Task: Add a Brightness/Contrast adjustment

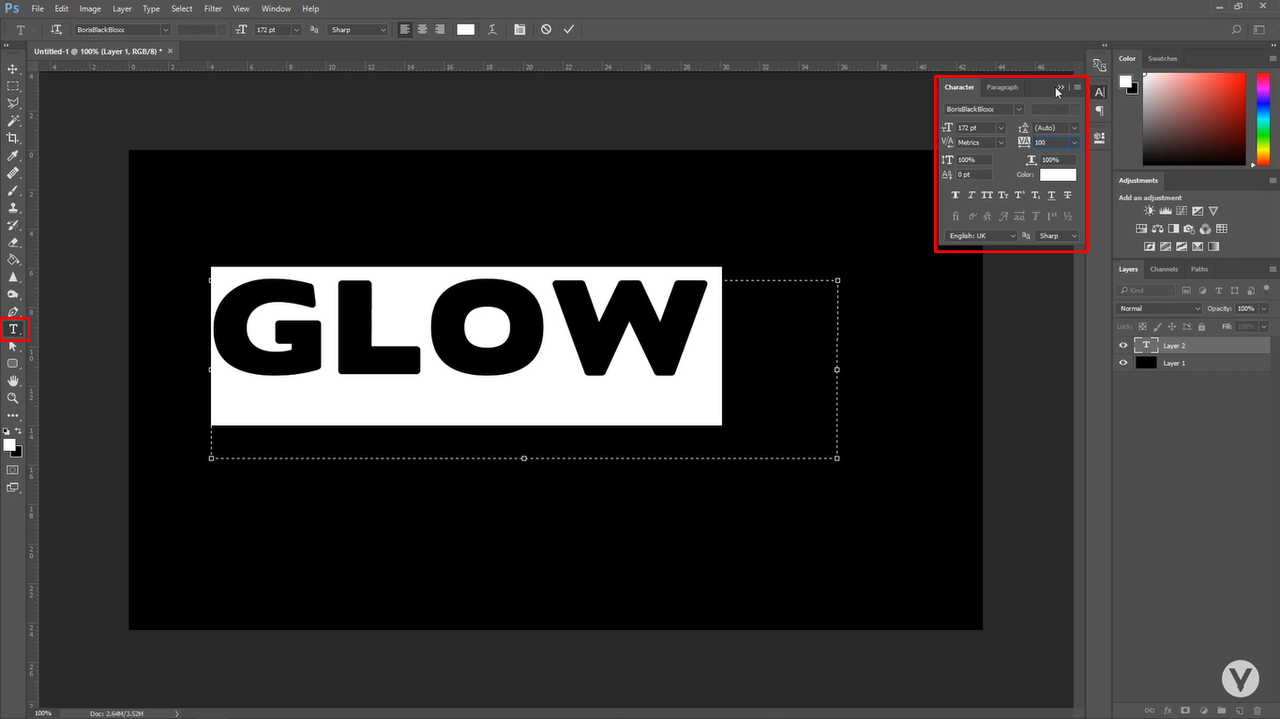Action: pyautogui.click(x=1151, y=211)
